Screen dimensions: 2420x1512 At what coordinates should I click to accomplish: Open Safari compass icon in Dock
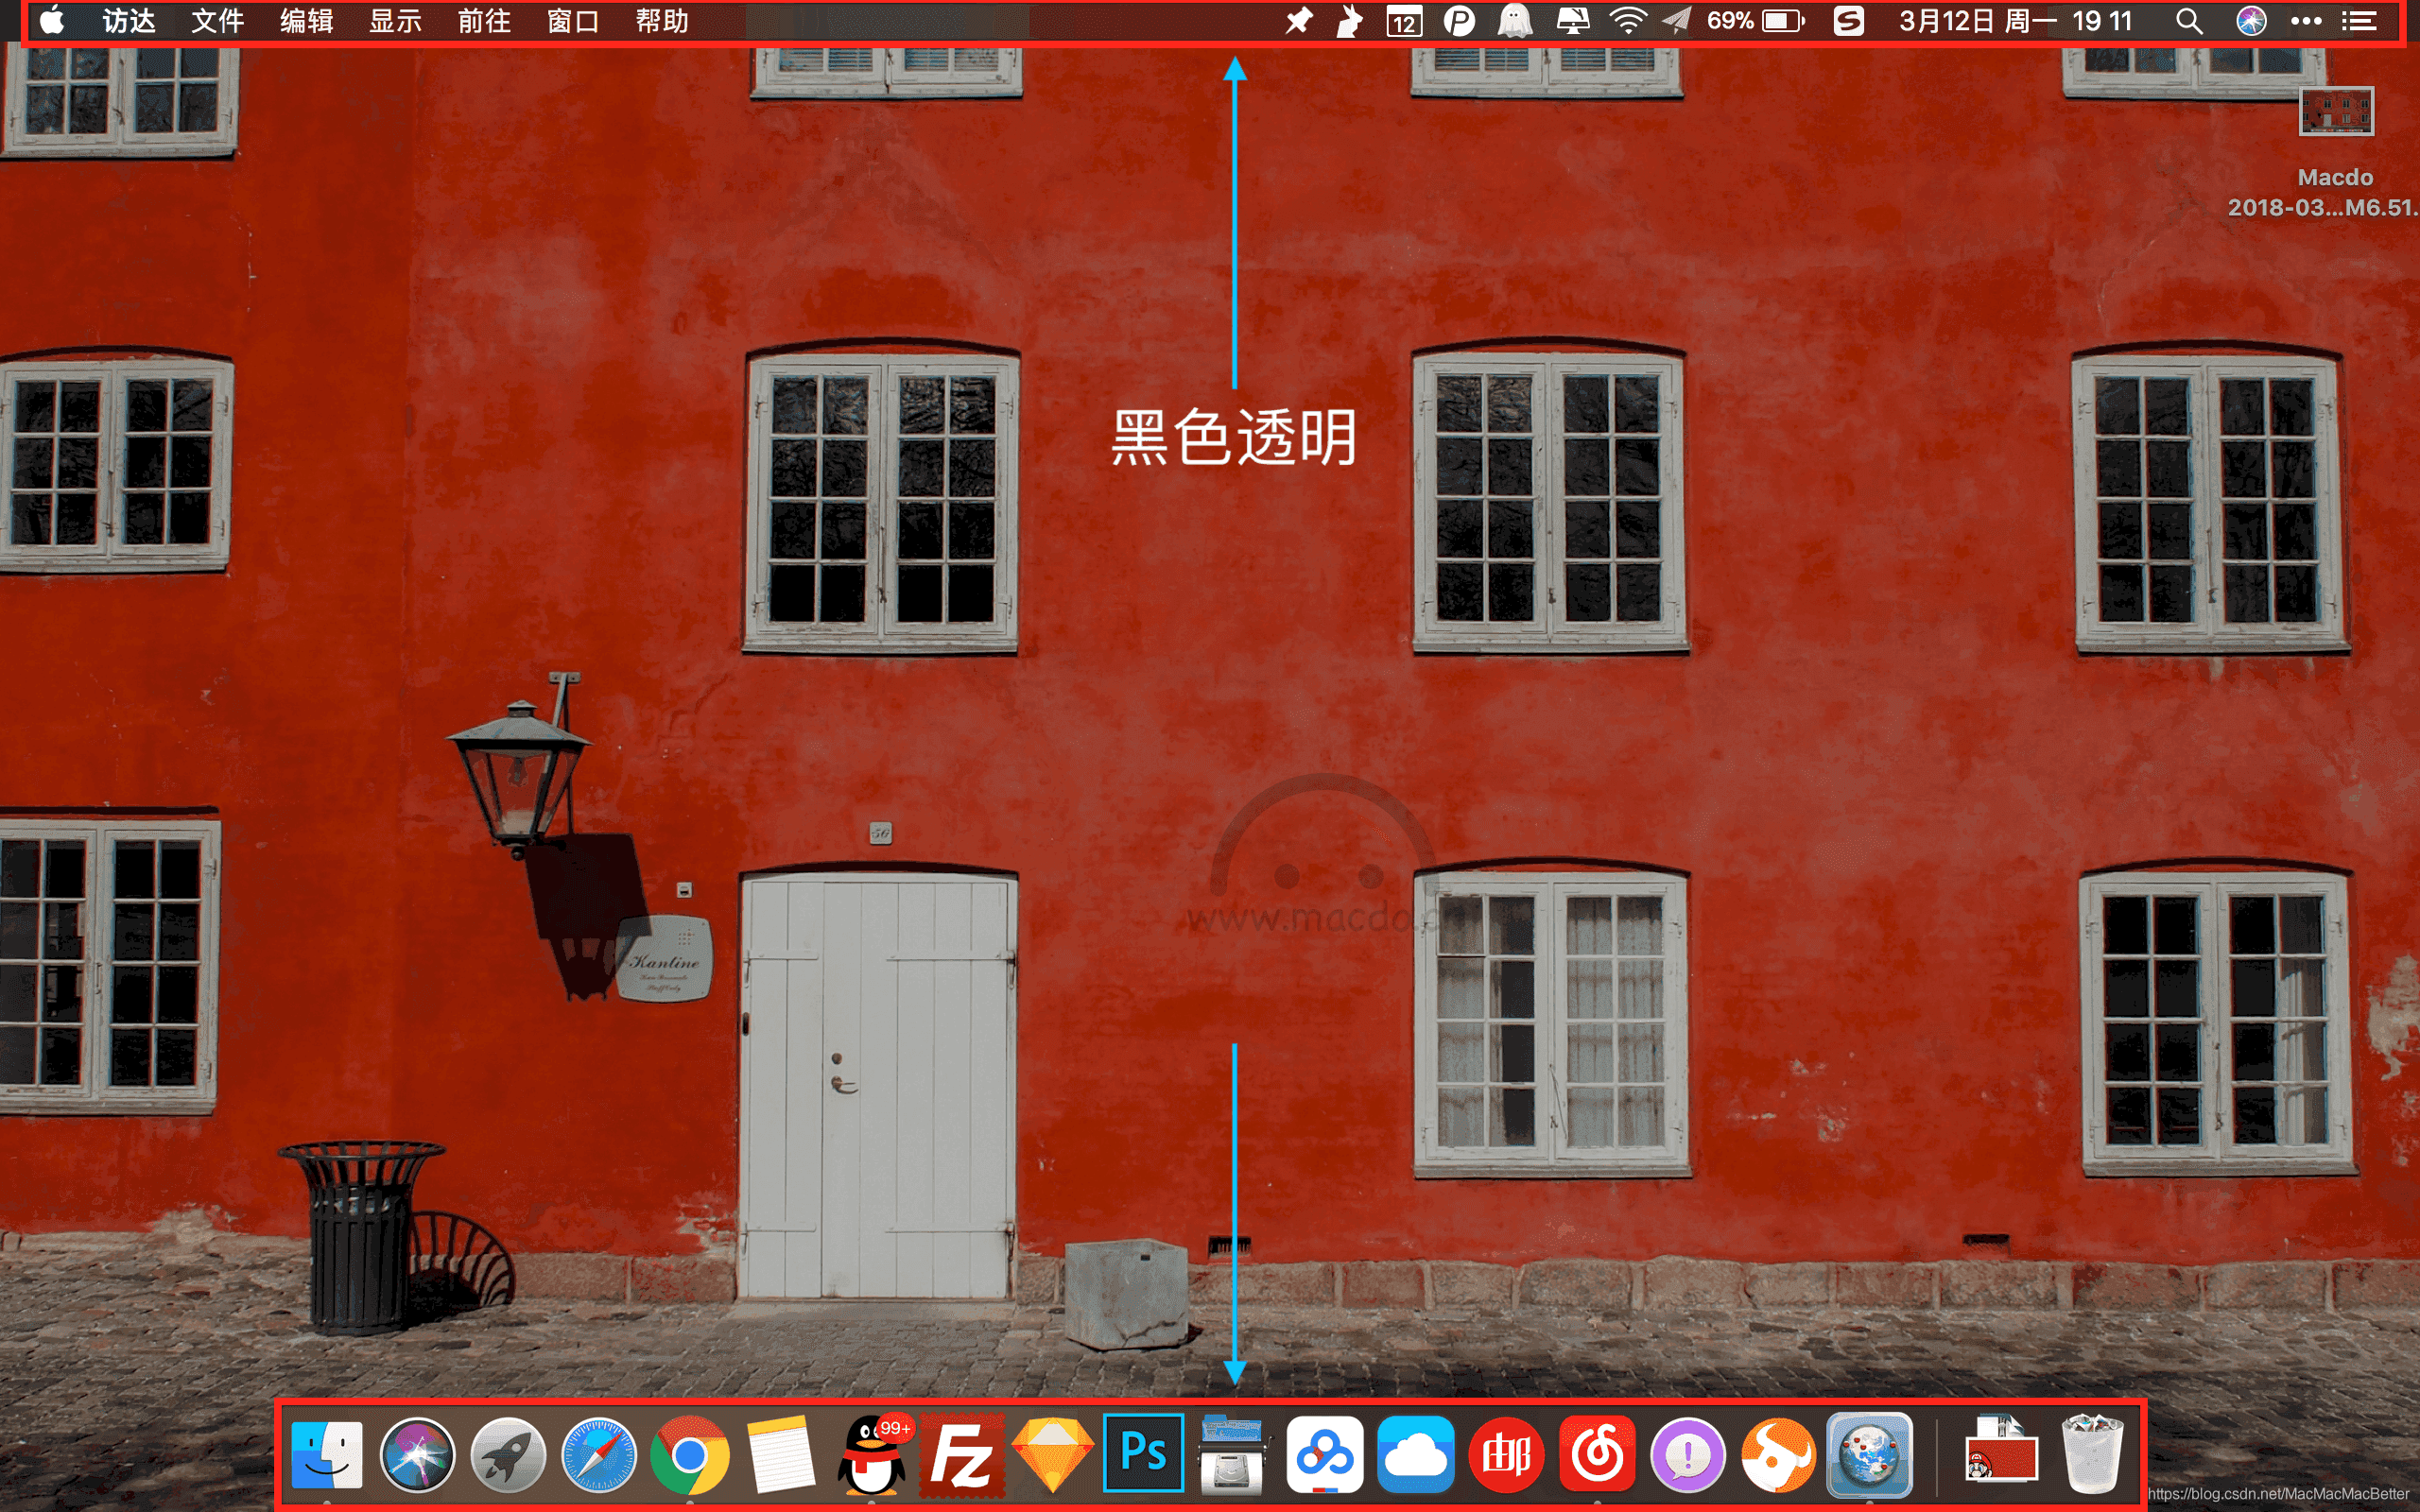click(598, 1453)
